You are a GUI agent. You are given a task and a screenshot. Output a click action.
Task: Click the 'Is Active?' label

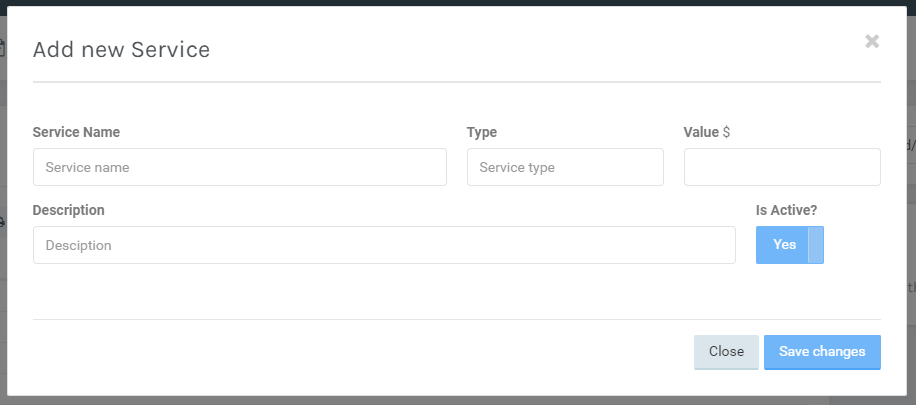pyautogui.click(x=786, y=210)
